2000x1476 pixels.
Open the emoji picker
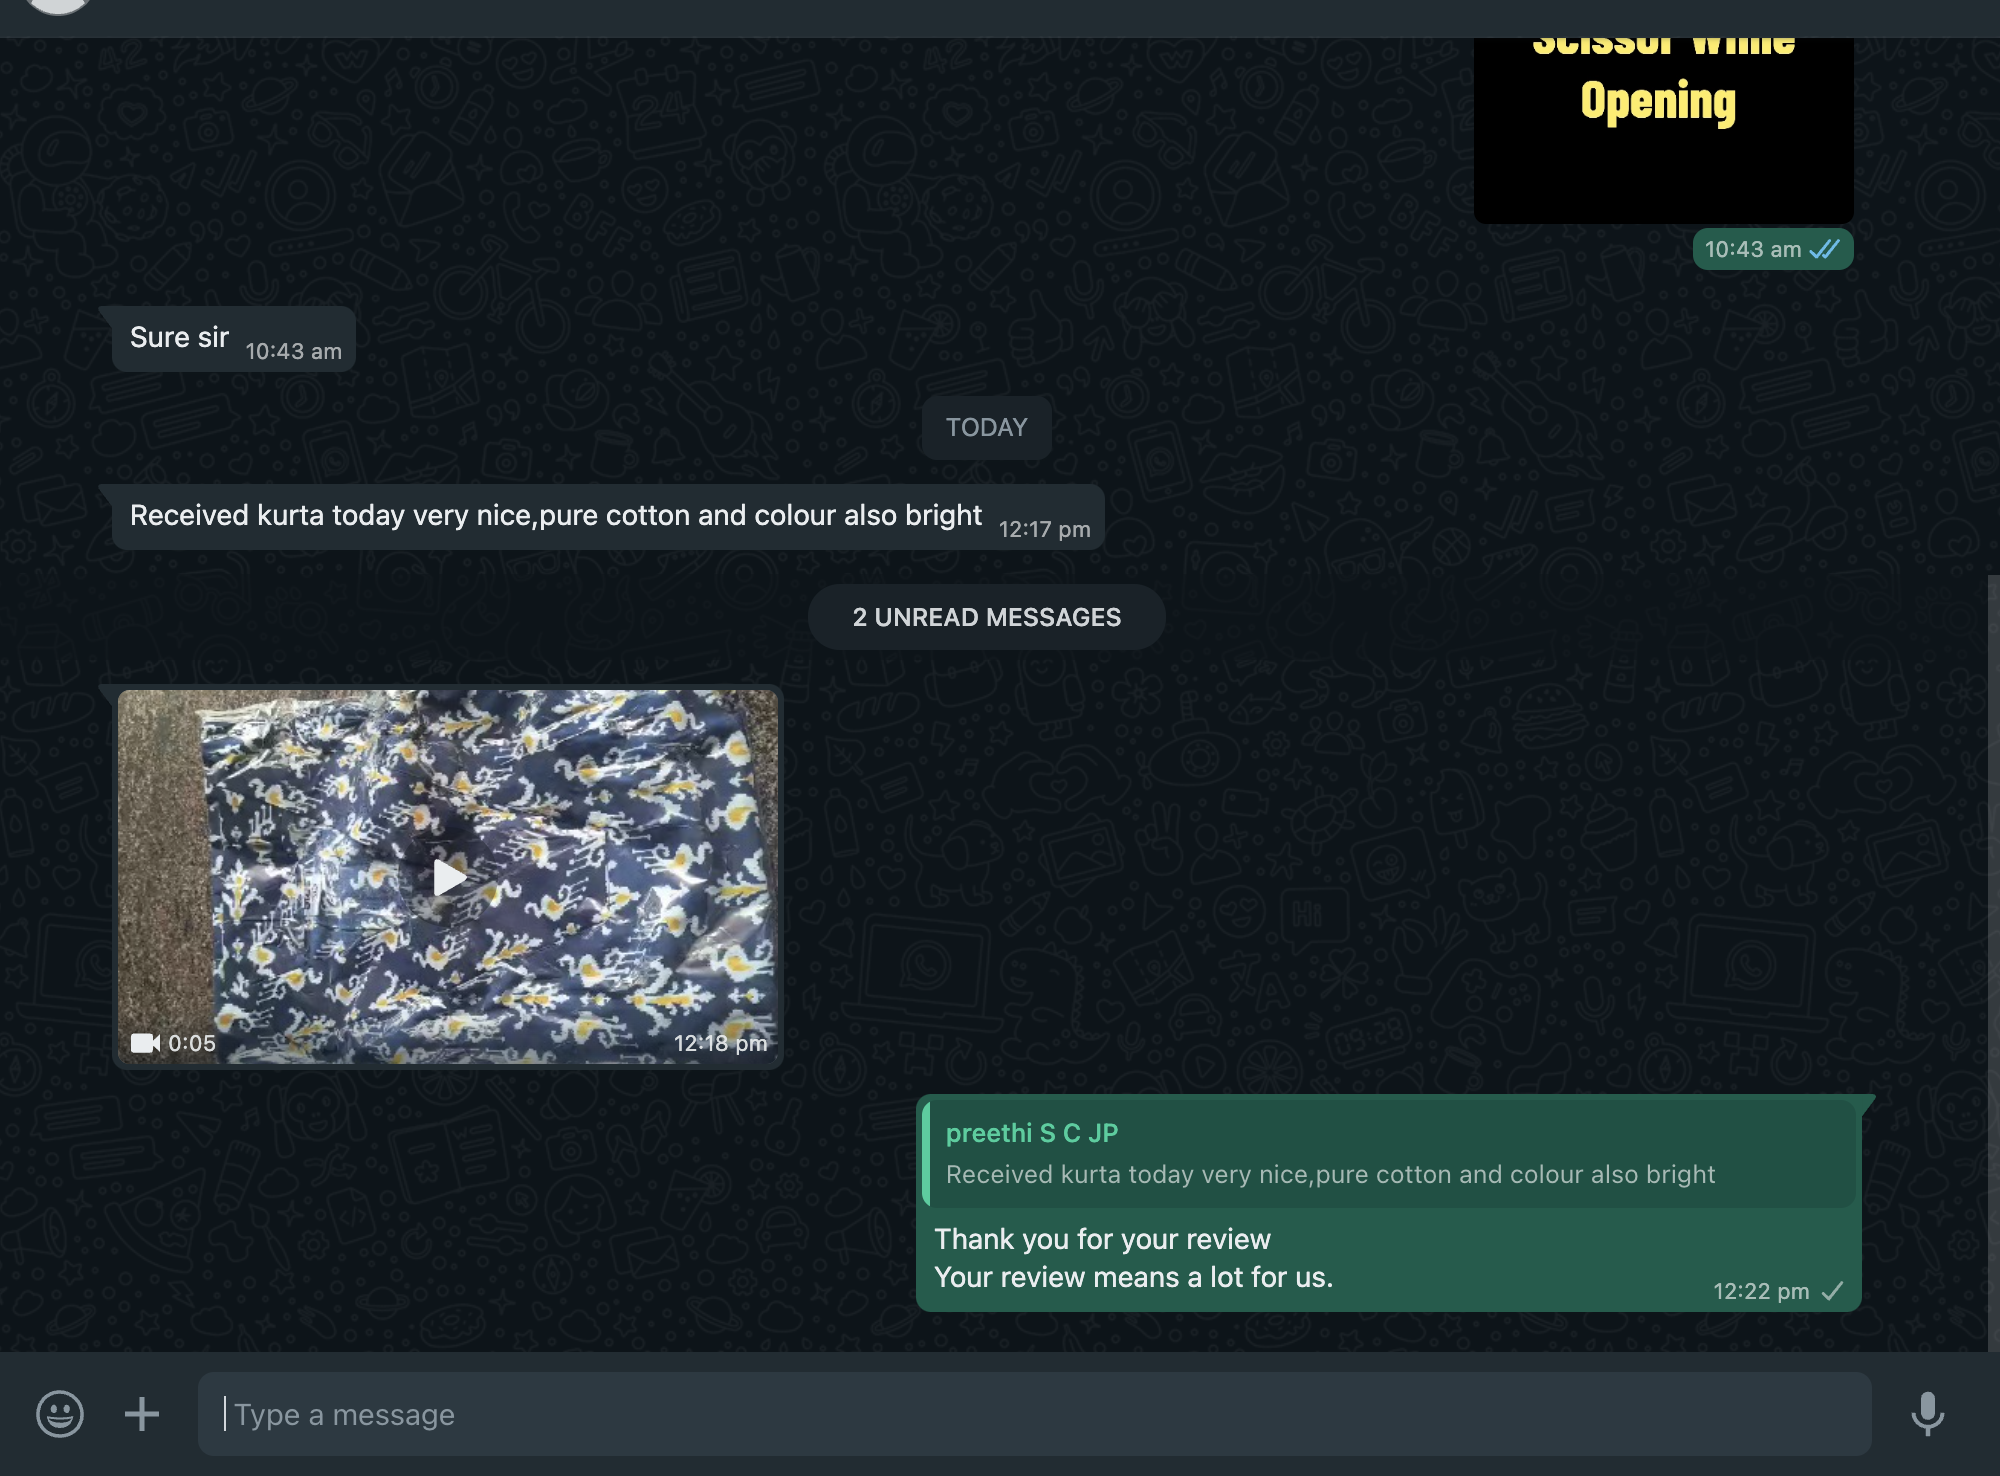(x=60, y=1414)
